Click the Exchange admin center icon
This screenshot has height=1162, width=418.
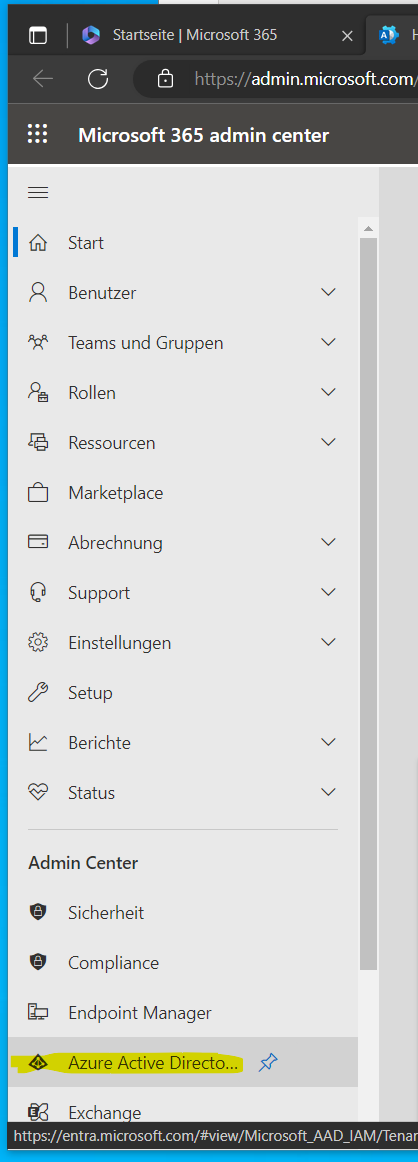point(38,1113)
